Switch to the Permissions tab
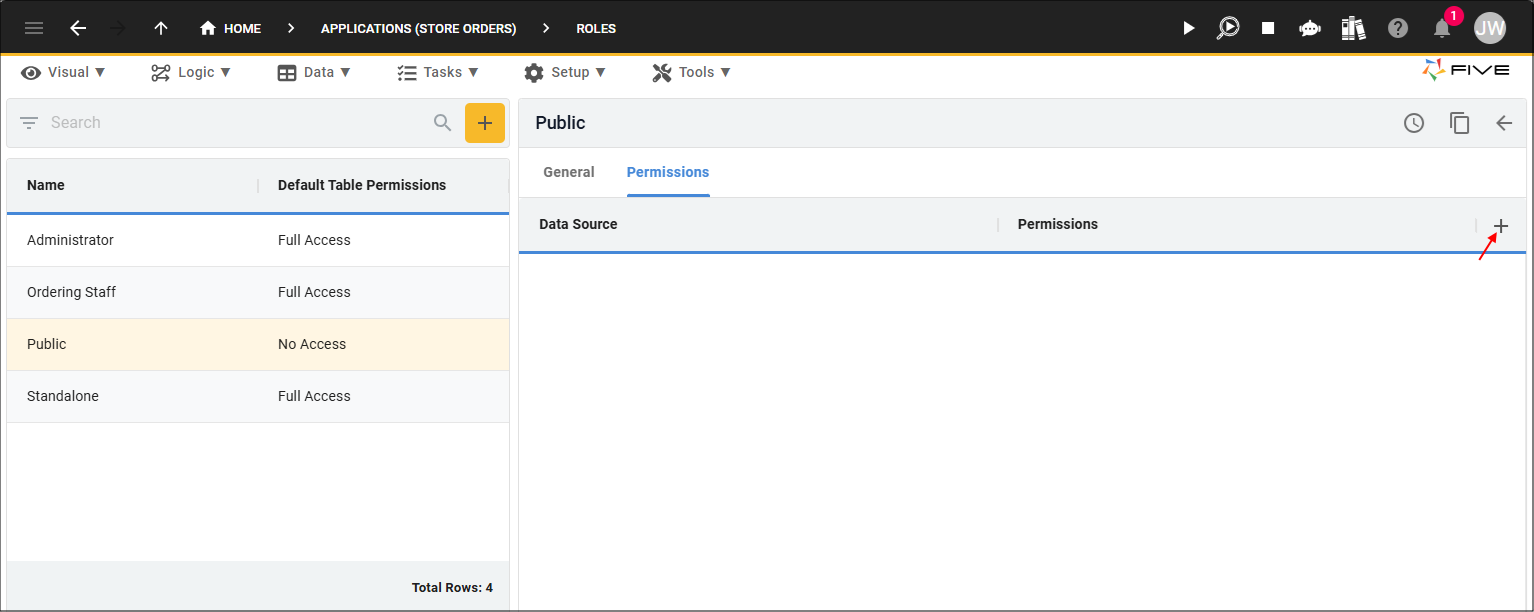 [x=668, y=172]
